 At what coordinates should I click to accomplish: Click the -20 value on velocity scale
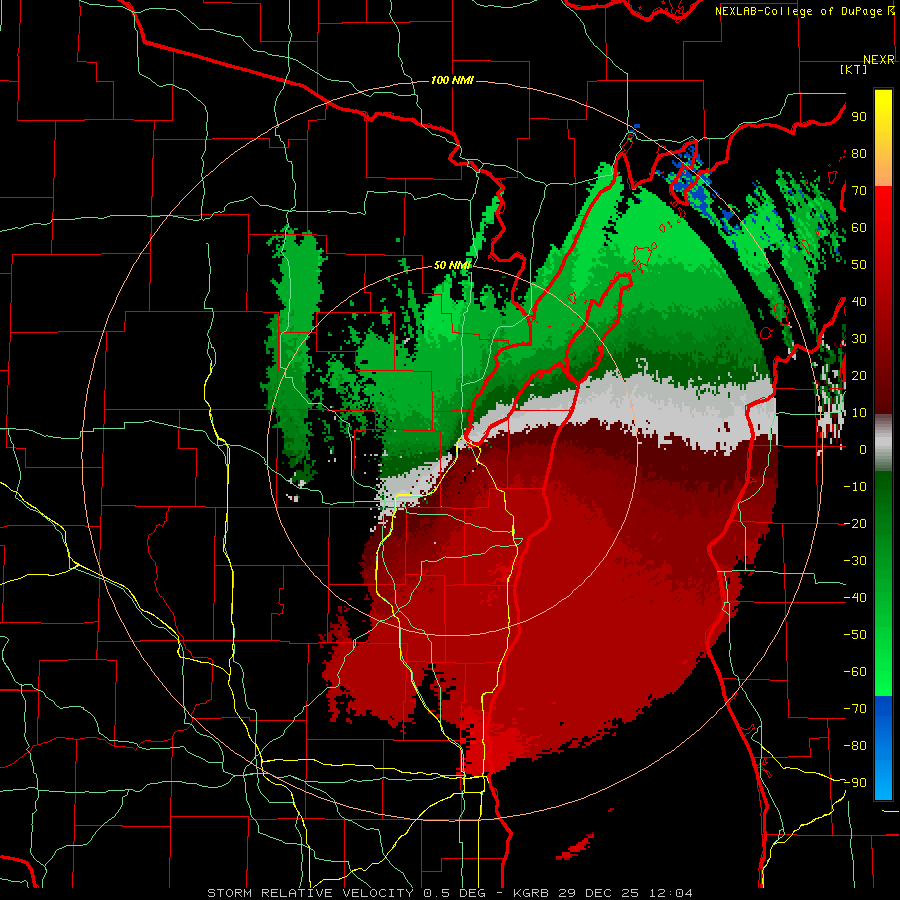point(855,523)
